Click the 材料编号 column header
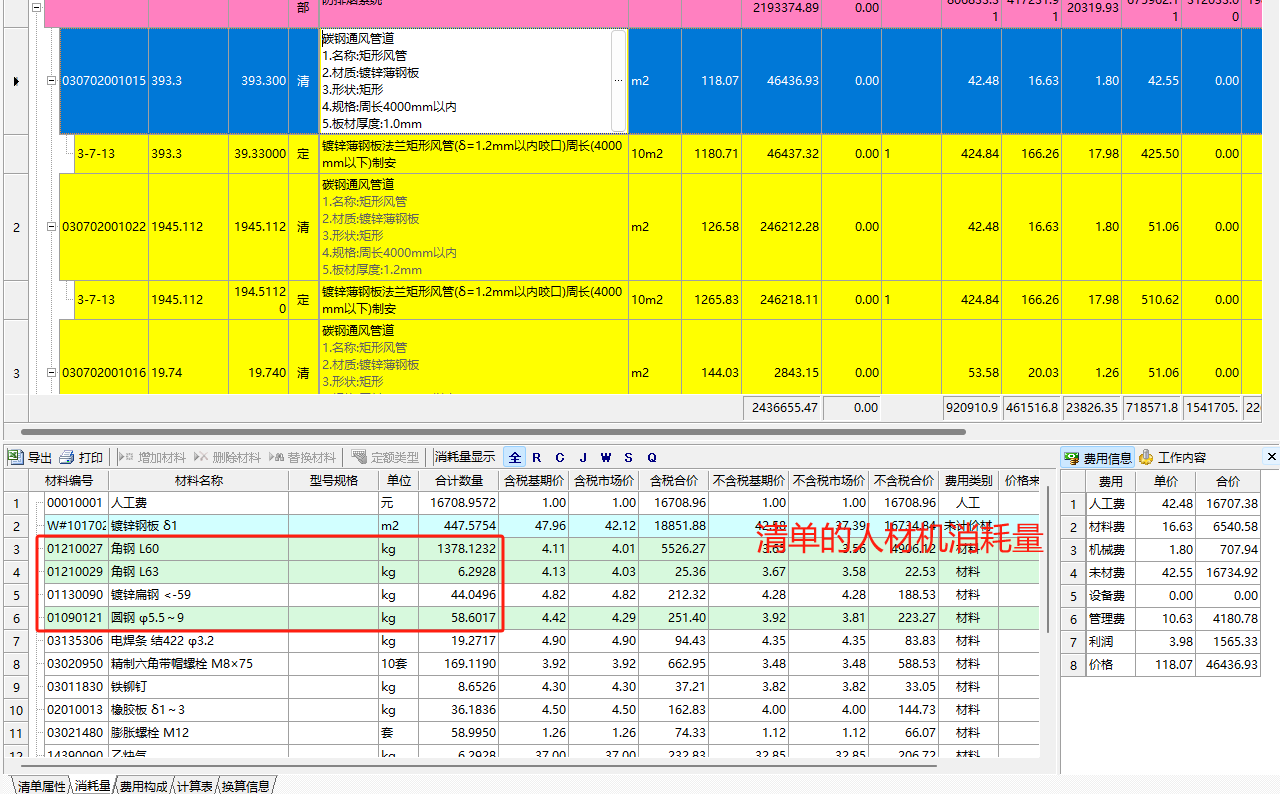 (x=68, y=480)
